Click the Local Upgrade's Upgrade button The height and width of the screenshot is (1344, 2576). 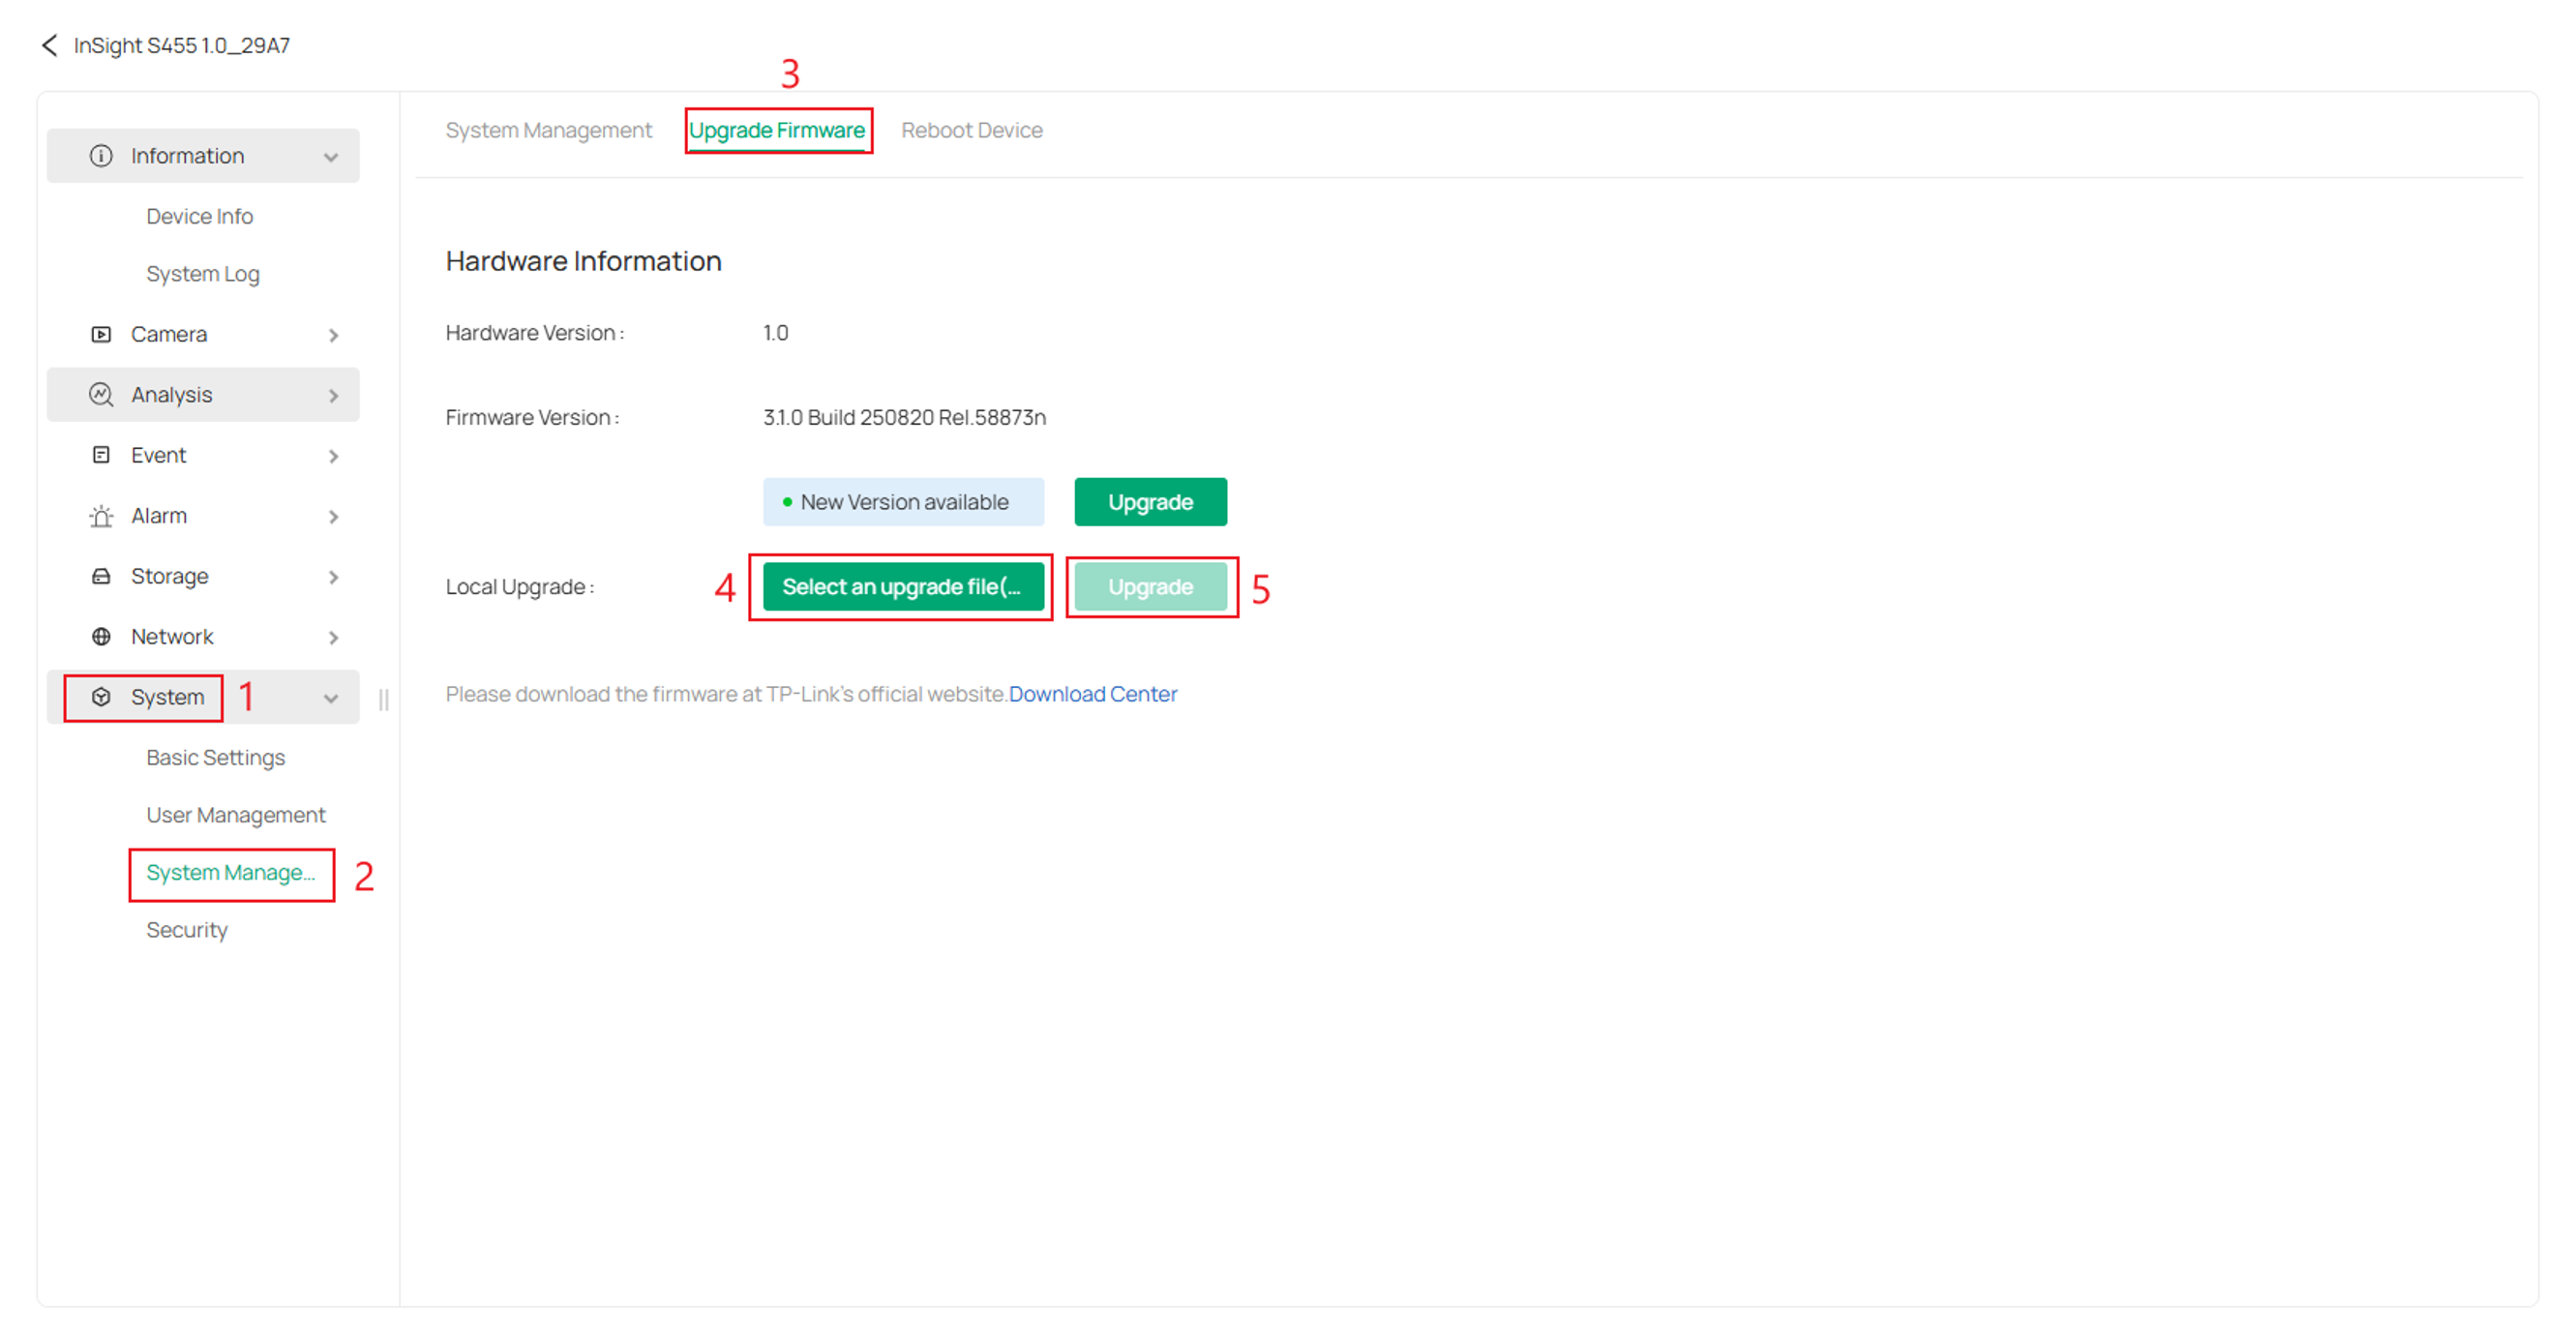1151,587
